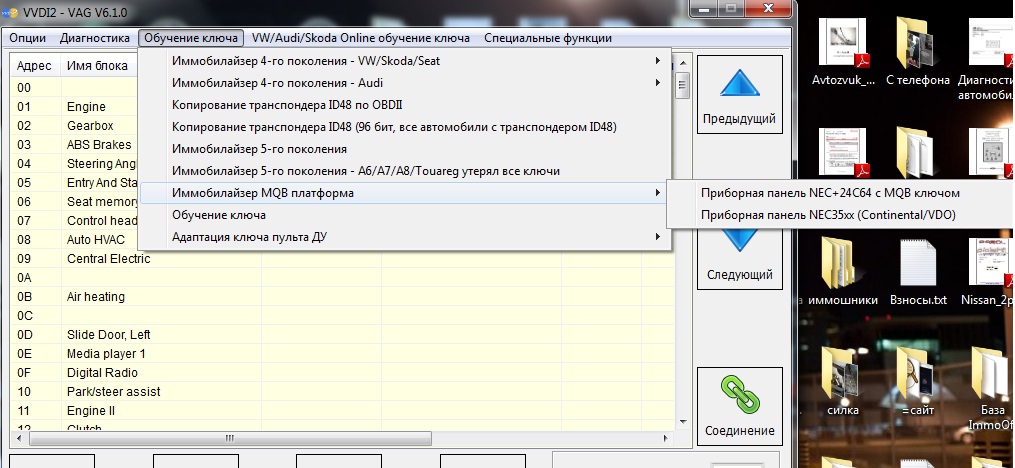Select the 02 Gearbox row

75,126
